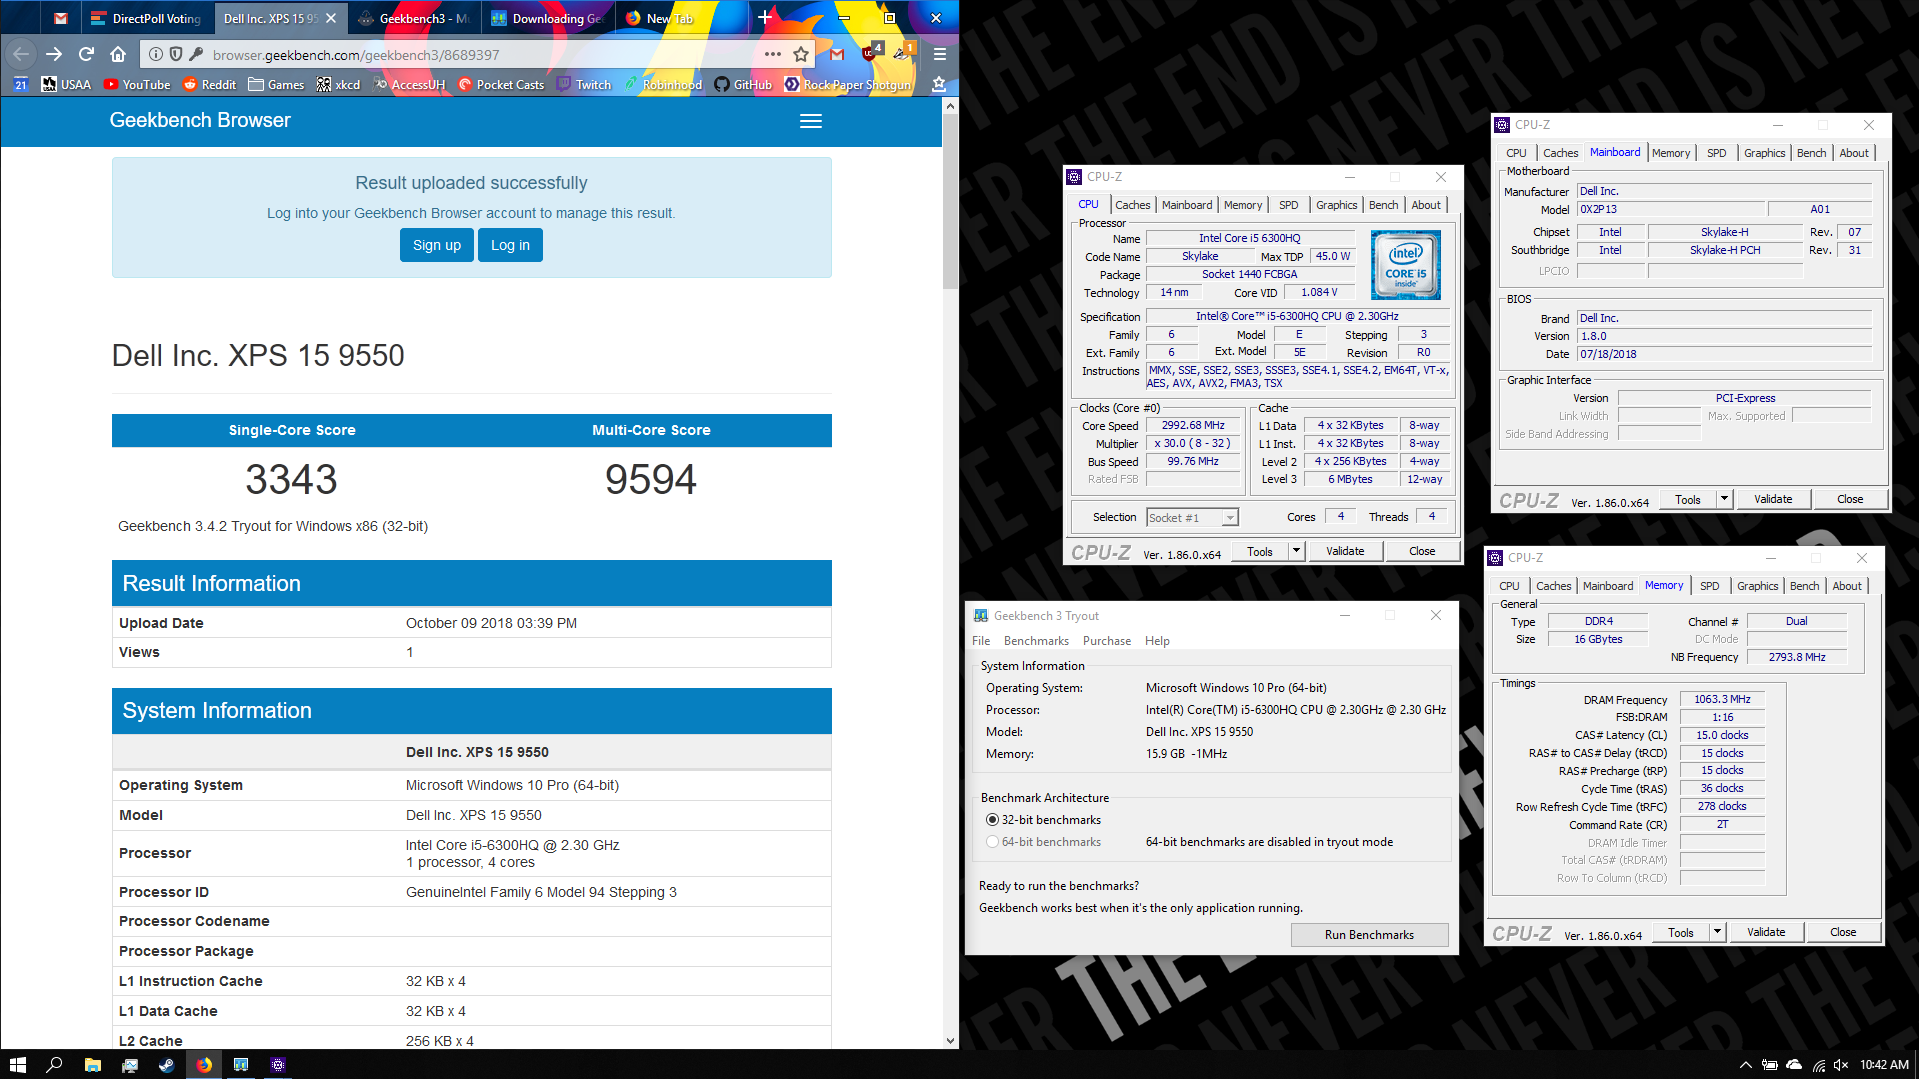Click the volume muted tray icon
Image resolution: width=1919 pixels, height=1079 pixels.
click(x=1841, y=1065)
